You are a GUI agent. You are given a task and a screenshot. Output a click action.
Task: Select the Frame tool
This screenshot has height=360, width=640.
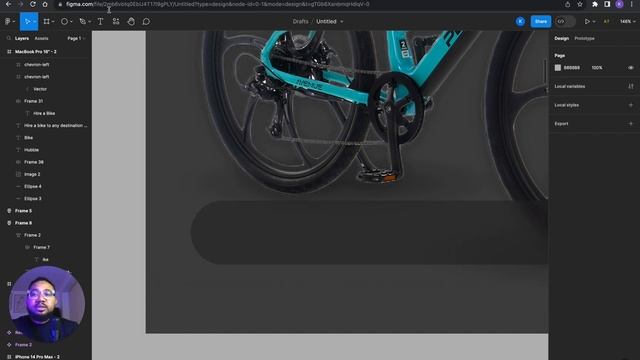click(x=47, y=22)
